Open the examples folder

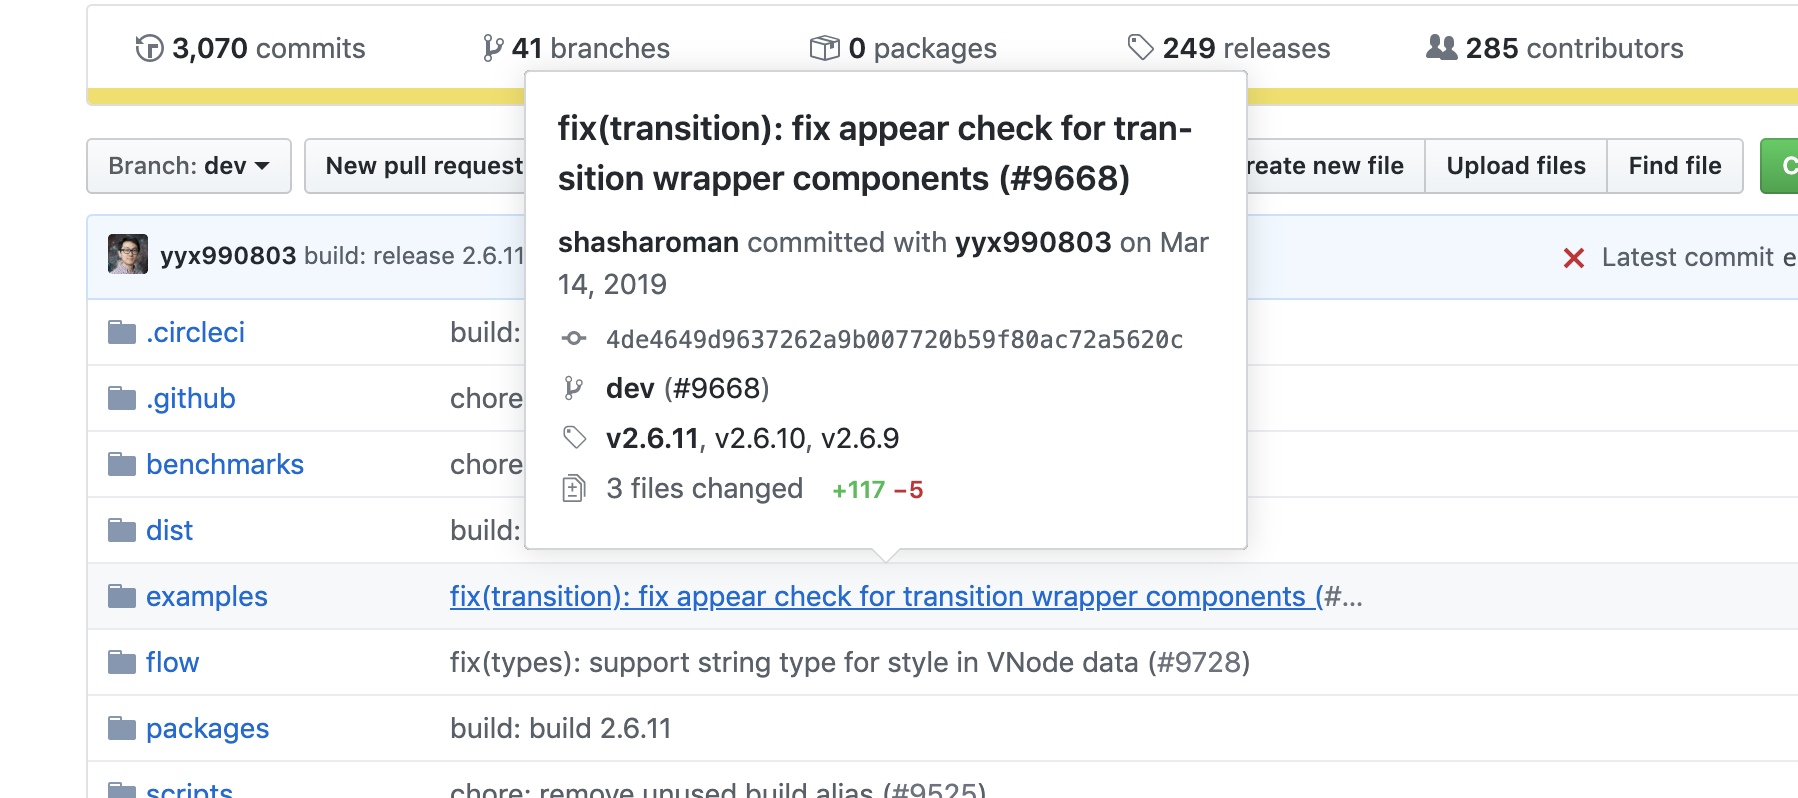pos(206,597)
